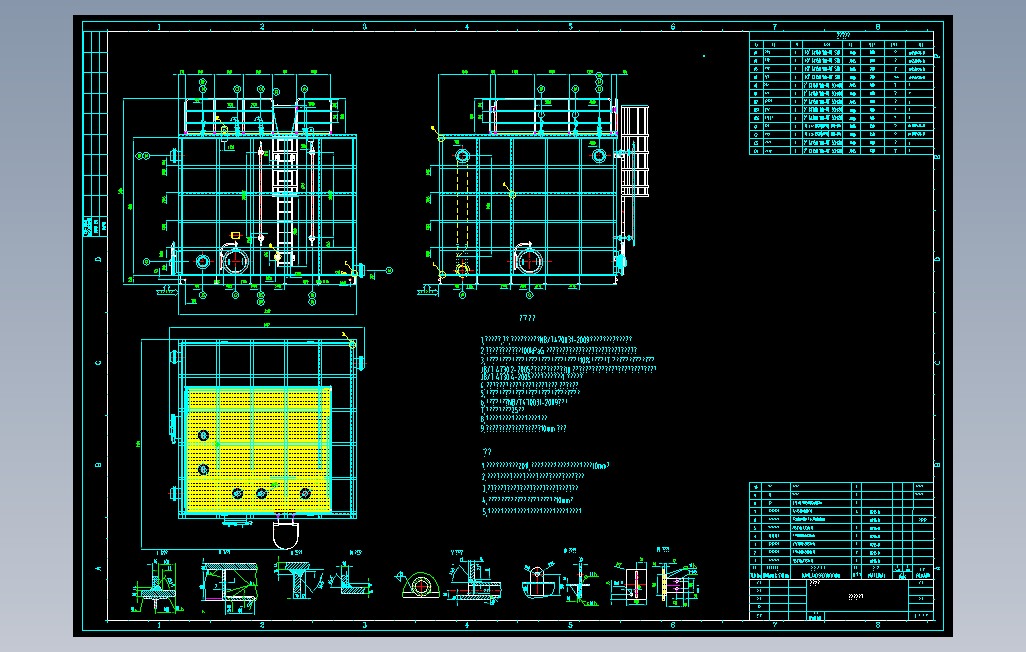Click the numbered technical notes text block
This screenshot has height=652, width=1026.
click(568, 384)
